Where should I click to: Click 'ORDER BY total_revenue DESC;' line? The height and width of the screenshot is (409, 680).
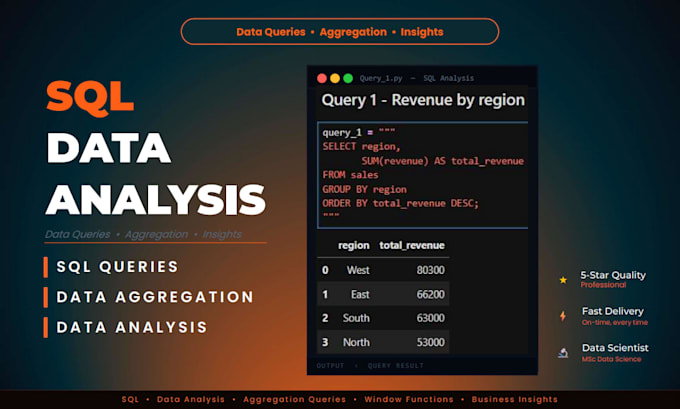click(x=400, y=203)
